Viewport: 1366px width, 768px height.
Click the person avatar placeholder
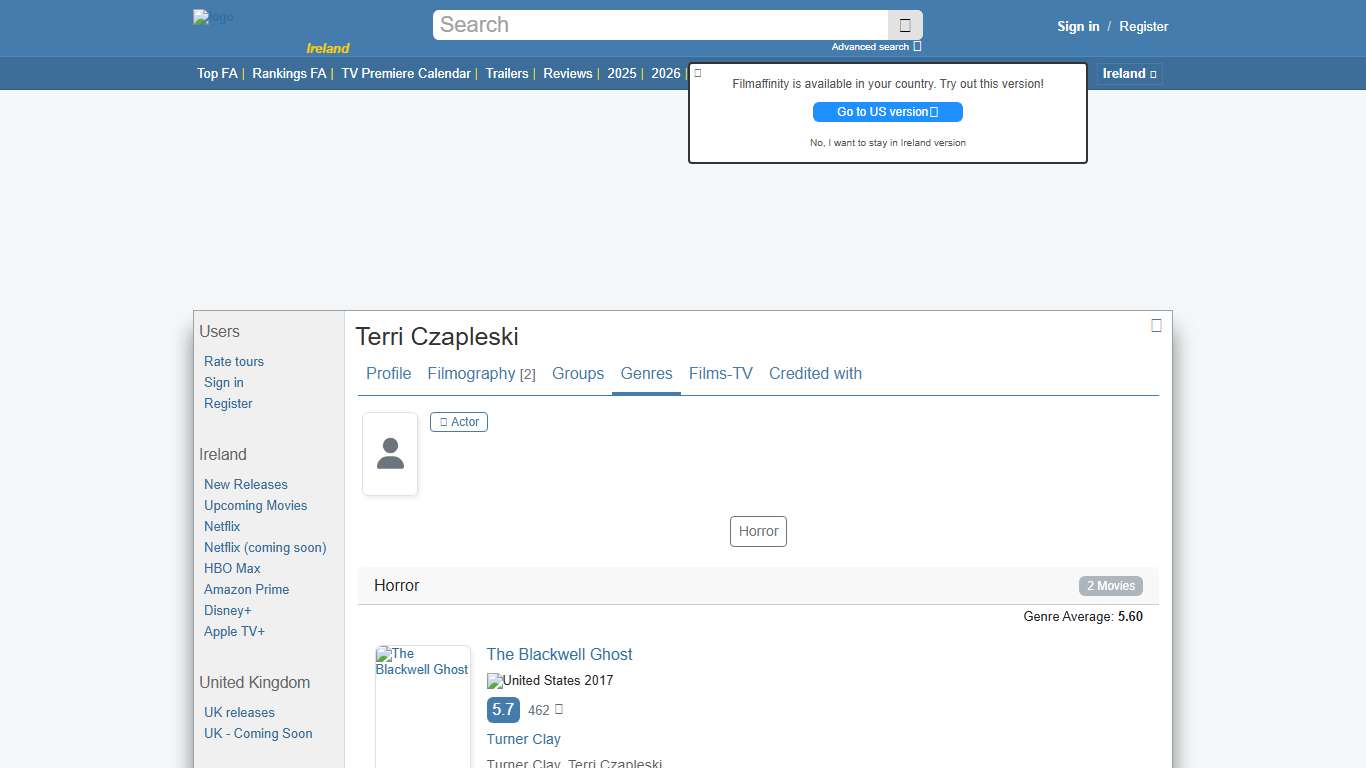tap(390, 454)
